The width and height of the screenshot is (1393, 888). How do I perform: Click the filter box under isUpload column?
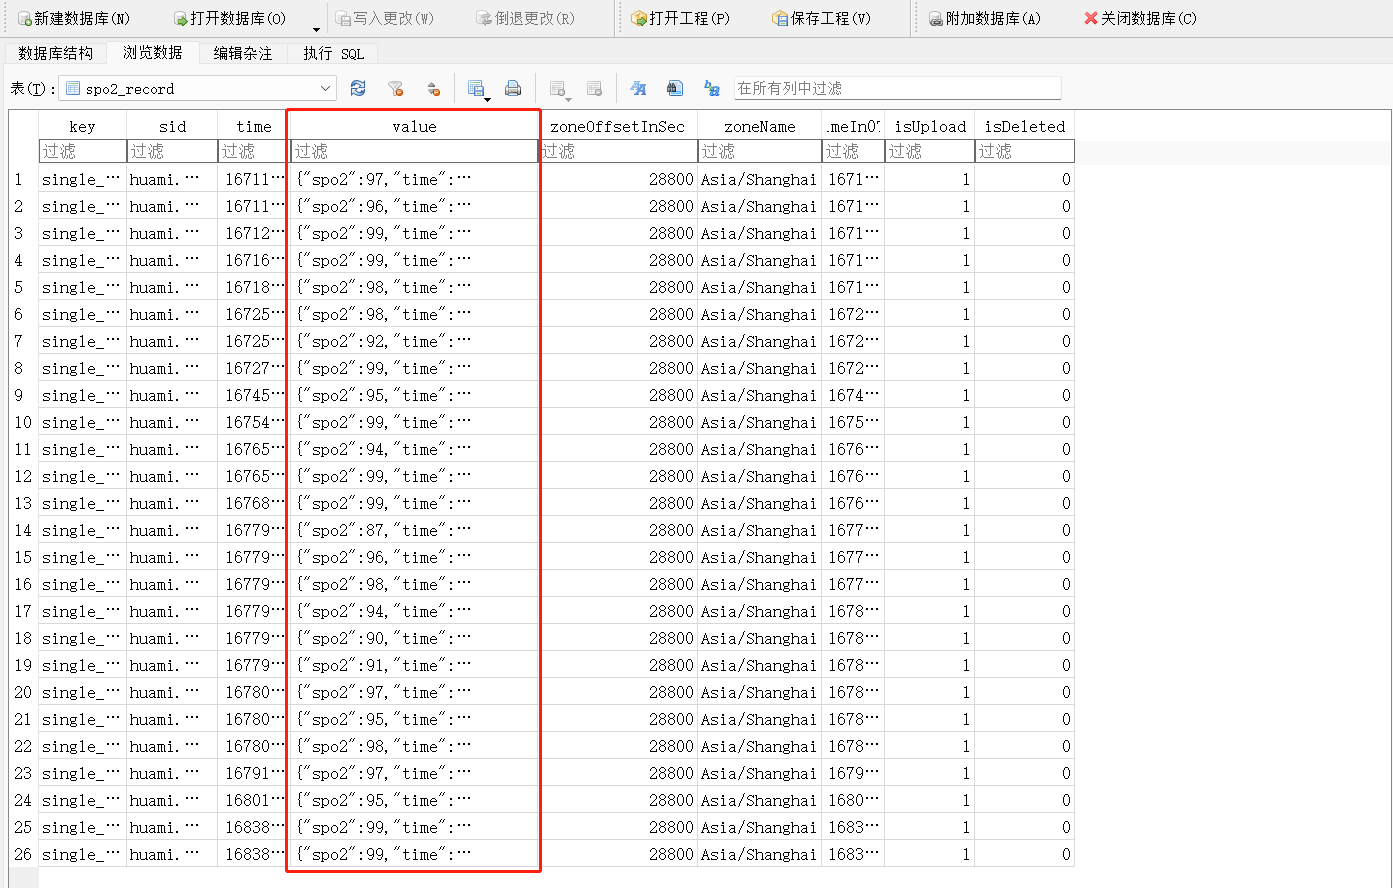(930, 151)
